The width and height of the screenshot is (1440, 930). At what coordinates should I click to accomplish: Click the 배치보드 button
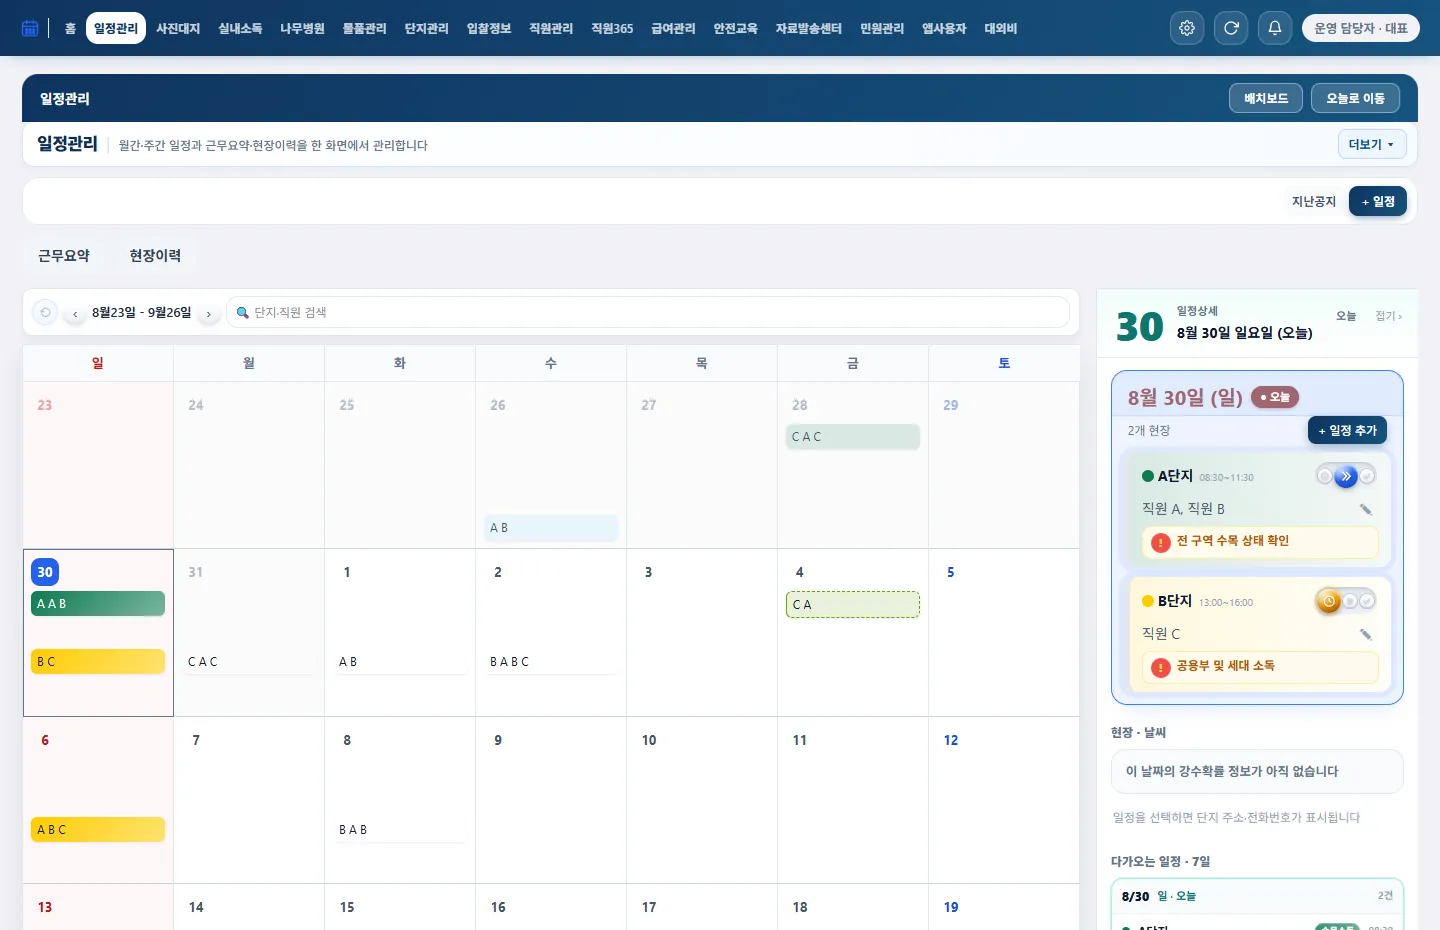pos(1266,98)
